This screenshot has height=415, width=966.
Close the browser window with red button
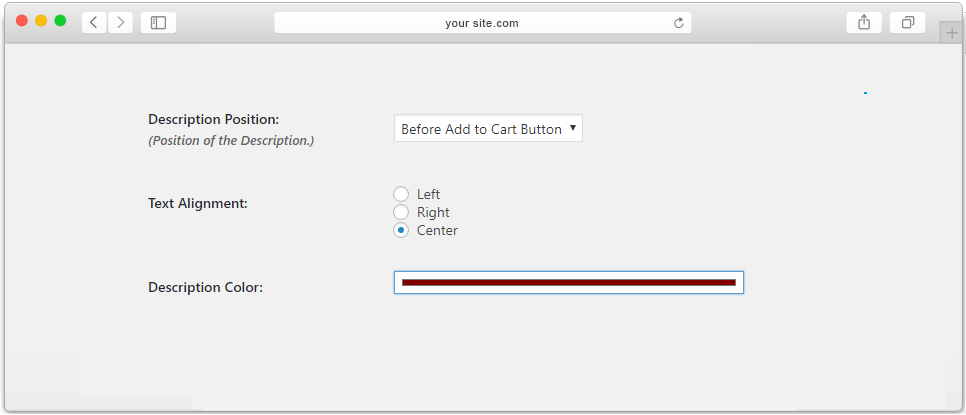[22, 20]
